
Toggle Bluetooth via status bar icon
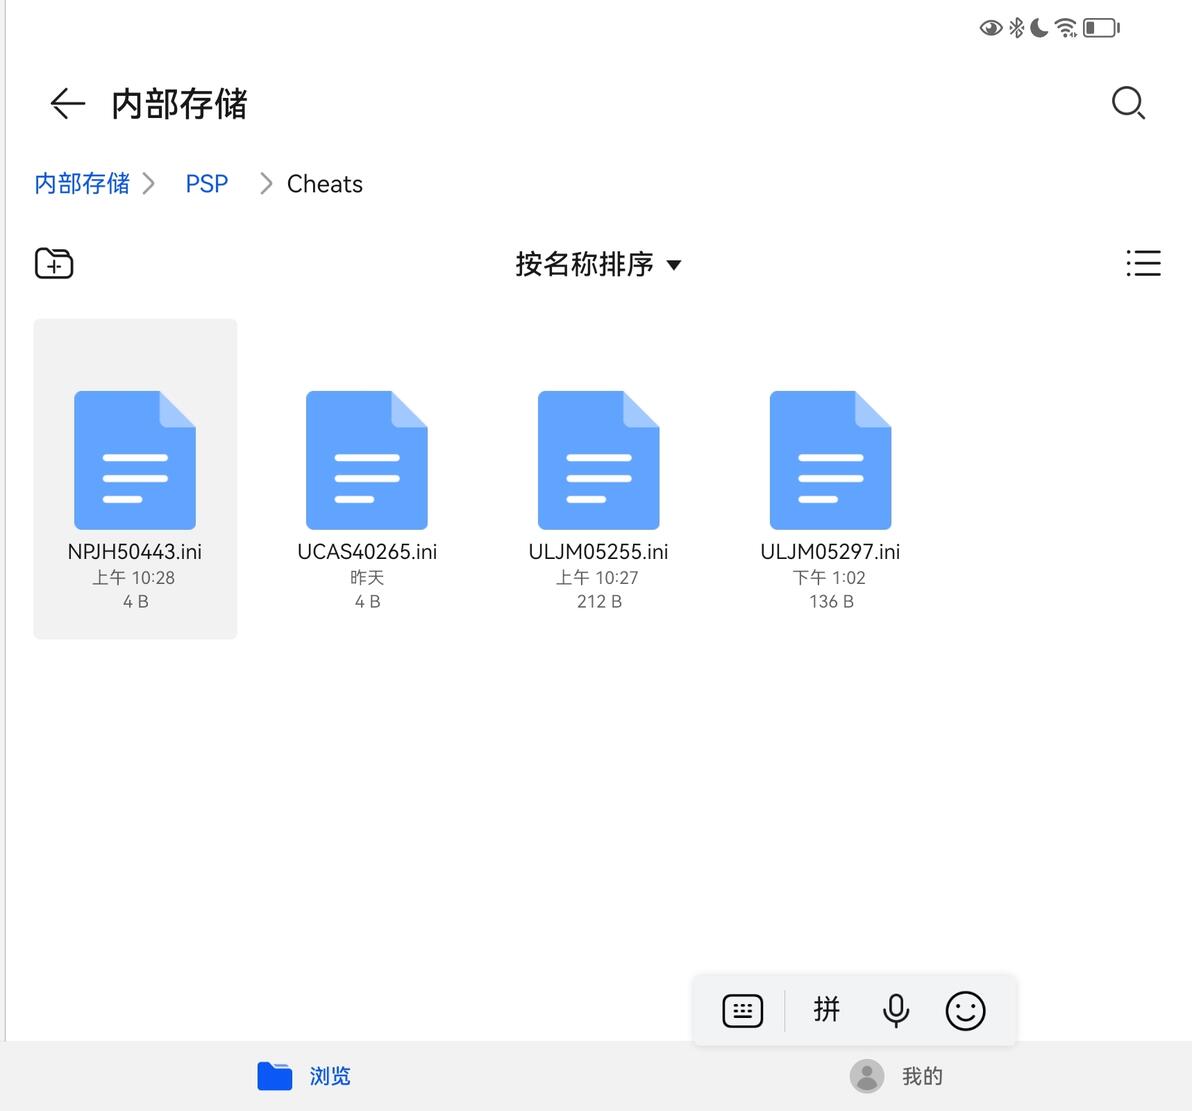1016,27
